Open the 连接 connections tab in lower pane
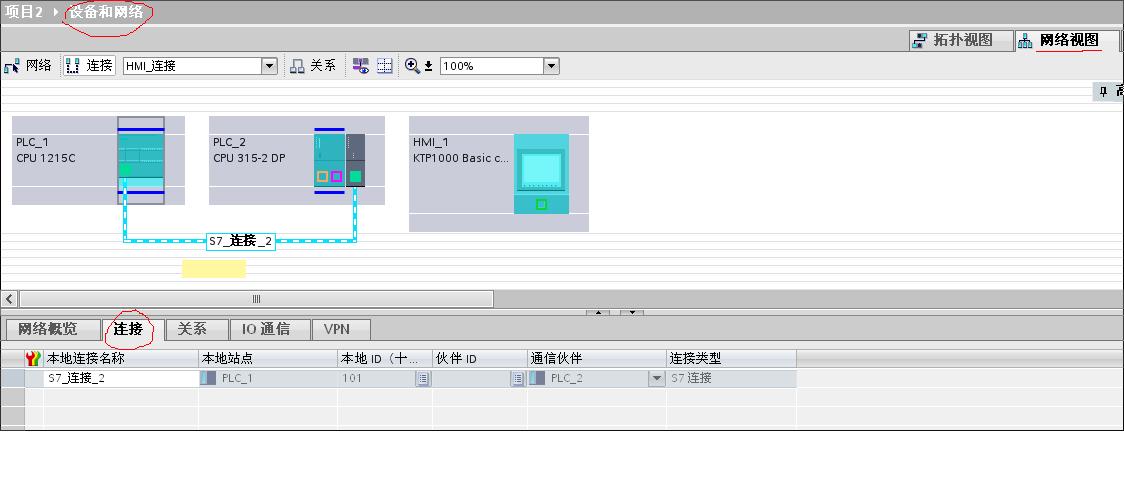 click(x=133, y=330)
